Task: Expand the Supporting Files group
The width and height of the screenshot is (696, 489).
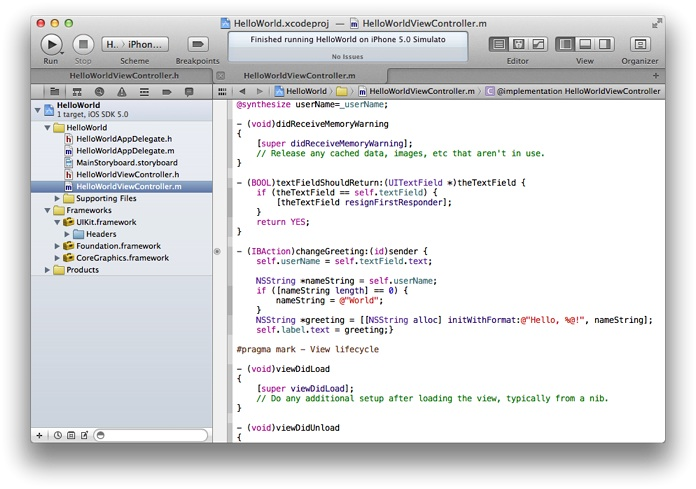Action: coord(57,198)
